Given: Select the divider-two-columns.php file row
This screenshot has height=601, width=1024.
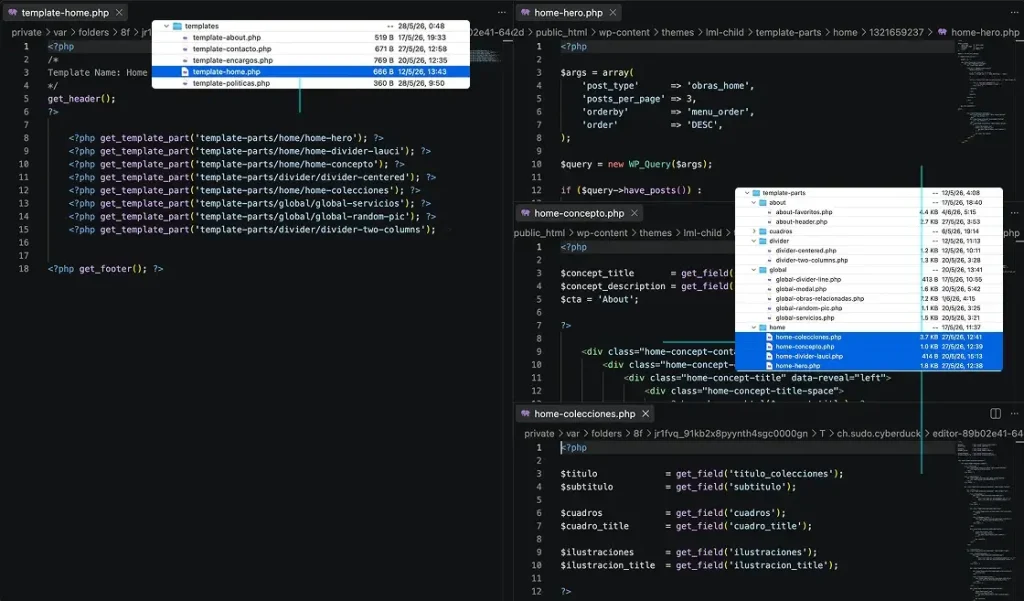Looking at the screenshot, I should click(869, 260).
